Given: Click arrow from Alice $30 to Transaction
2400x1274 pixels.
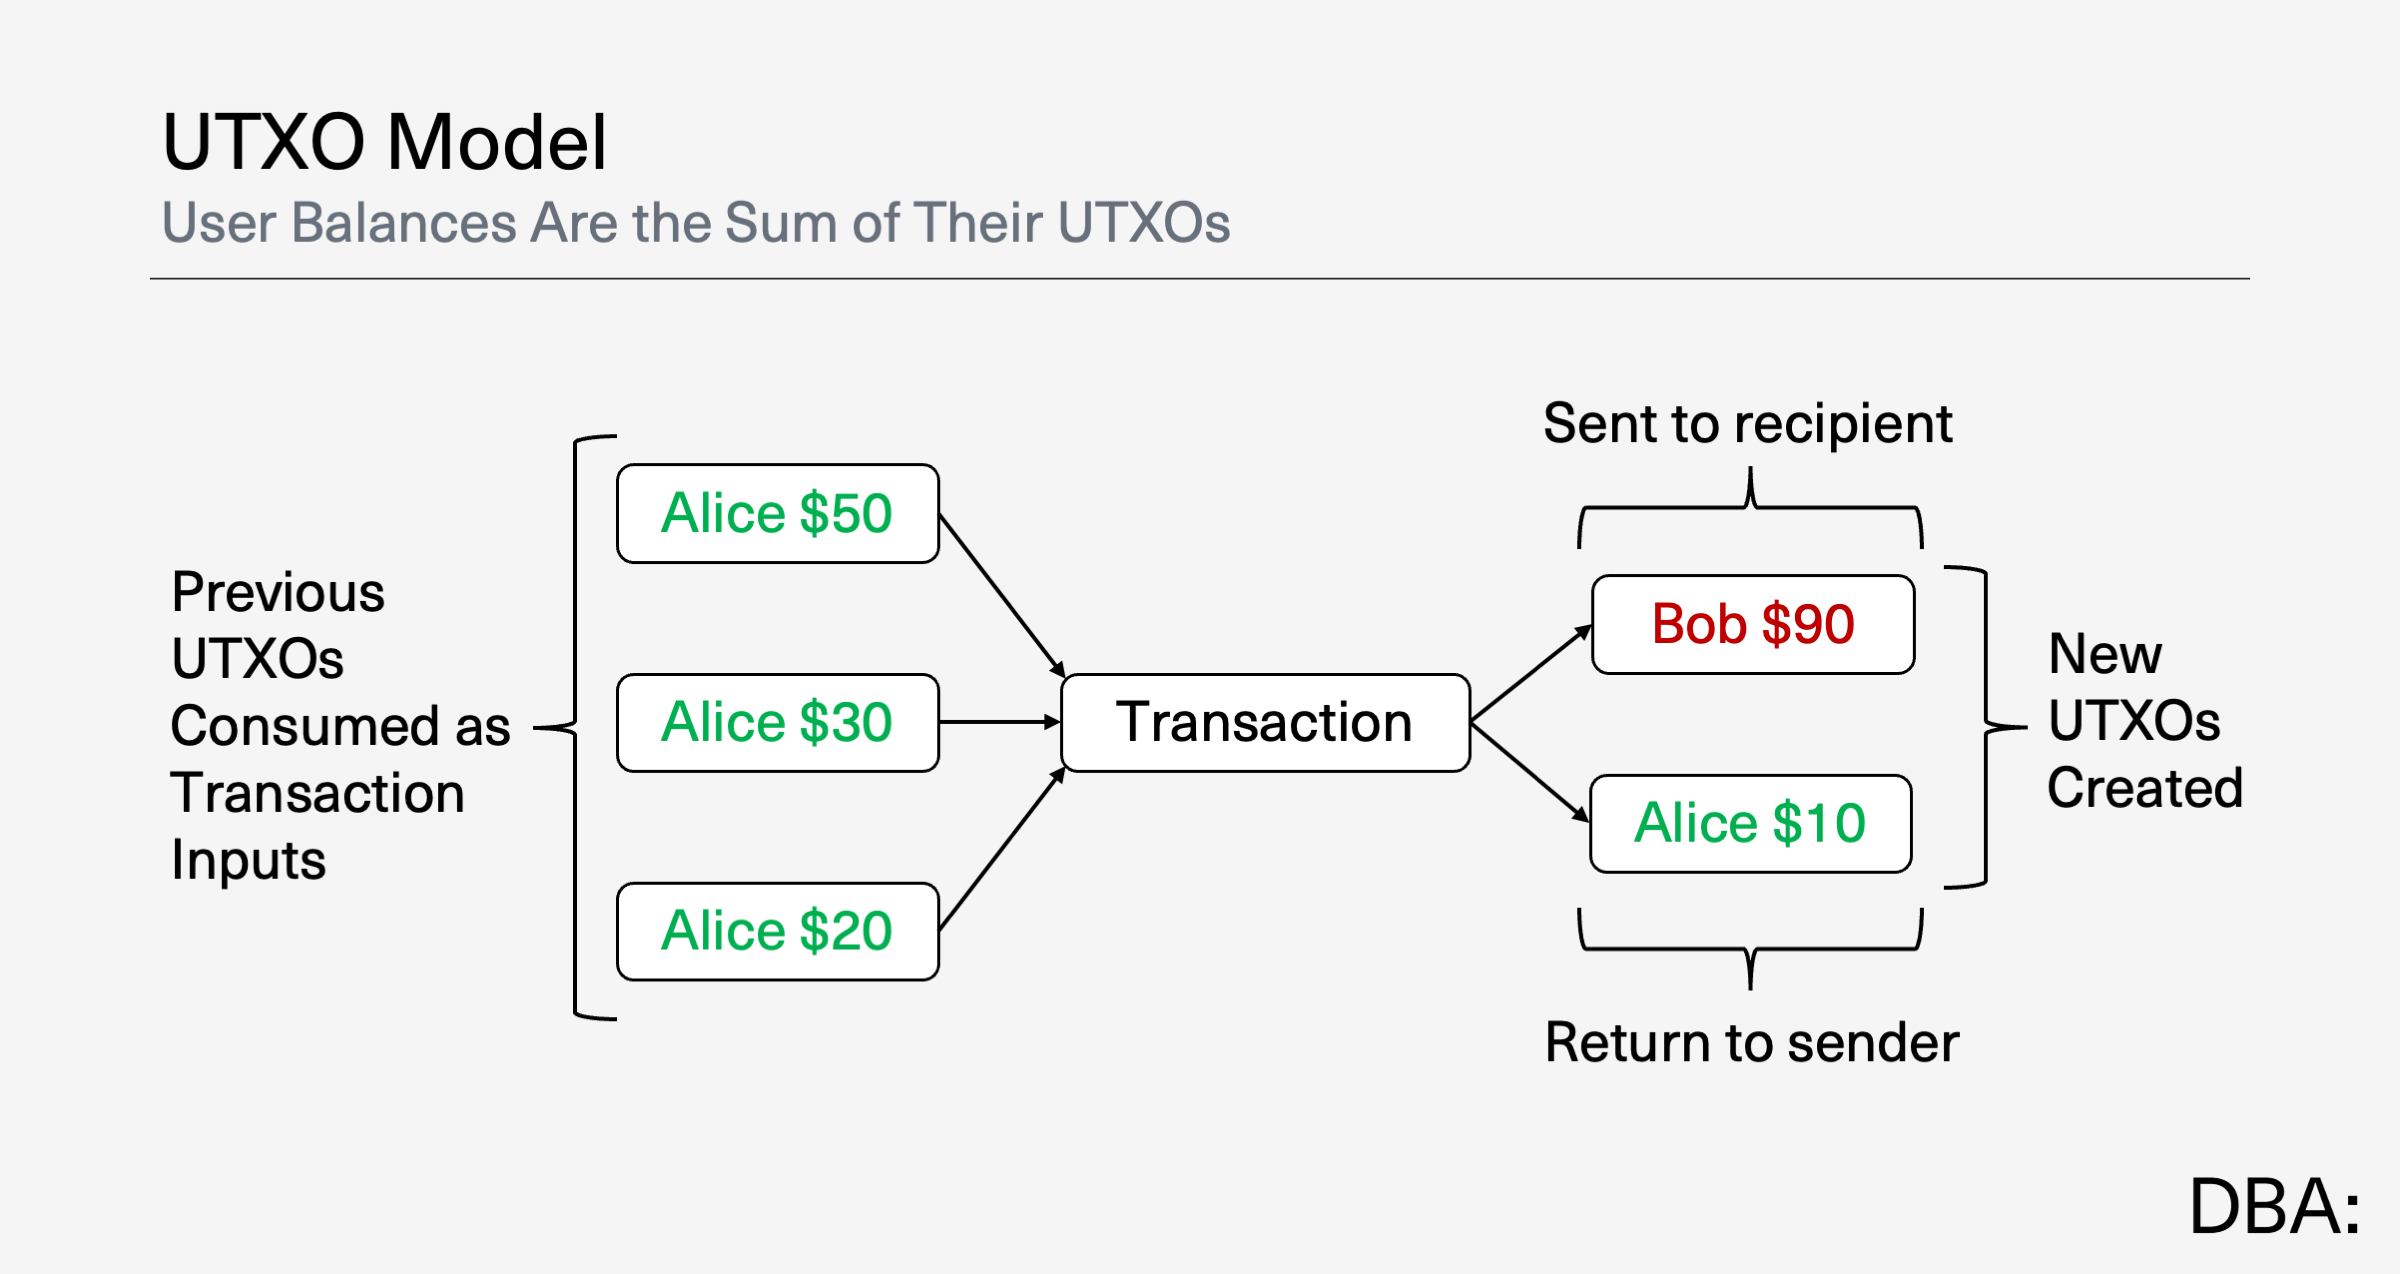Looking at the screenshot, I should 1000,721.
